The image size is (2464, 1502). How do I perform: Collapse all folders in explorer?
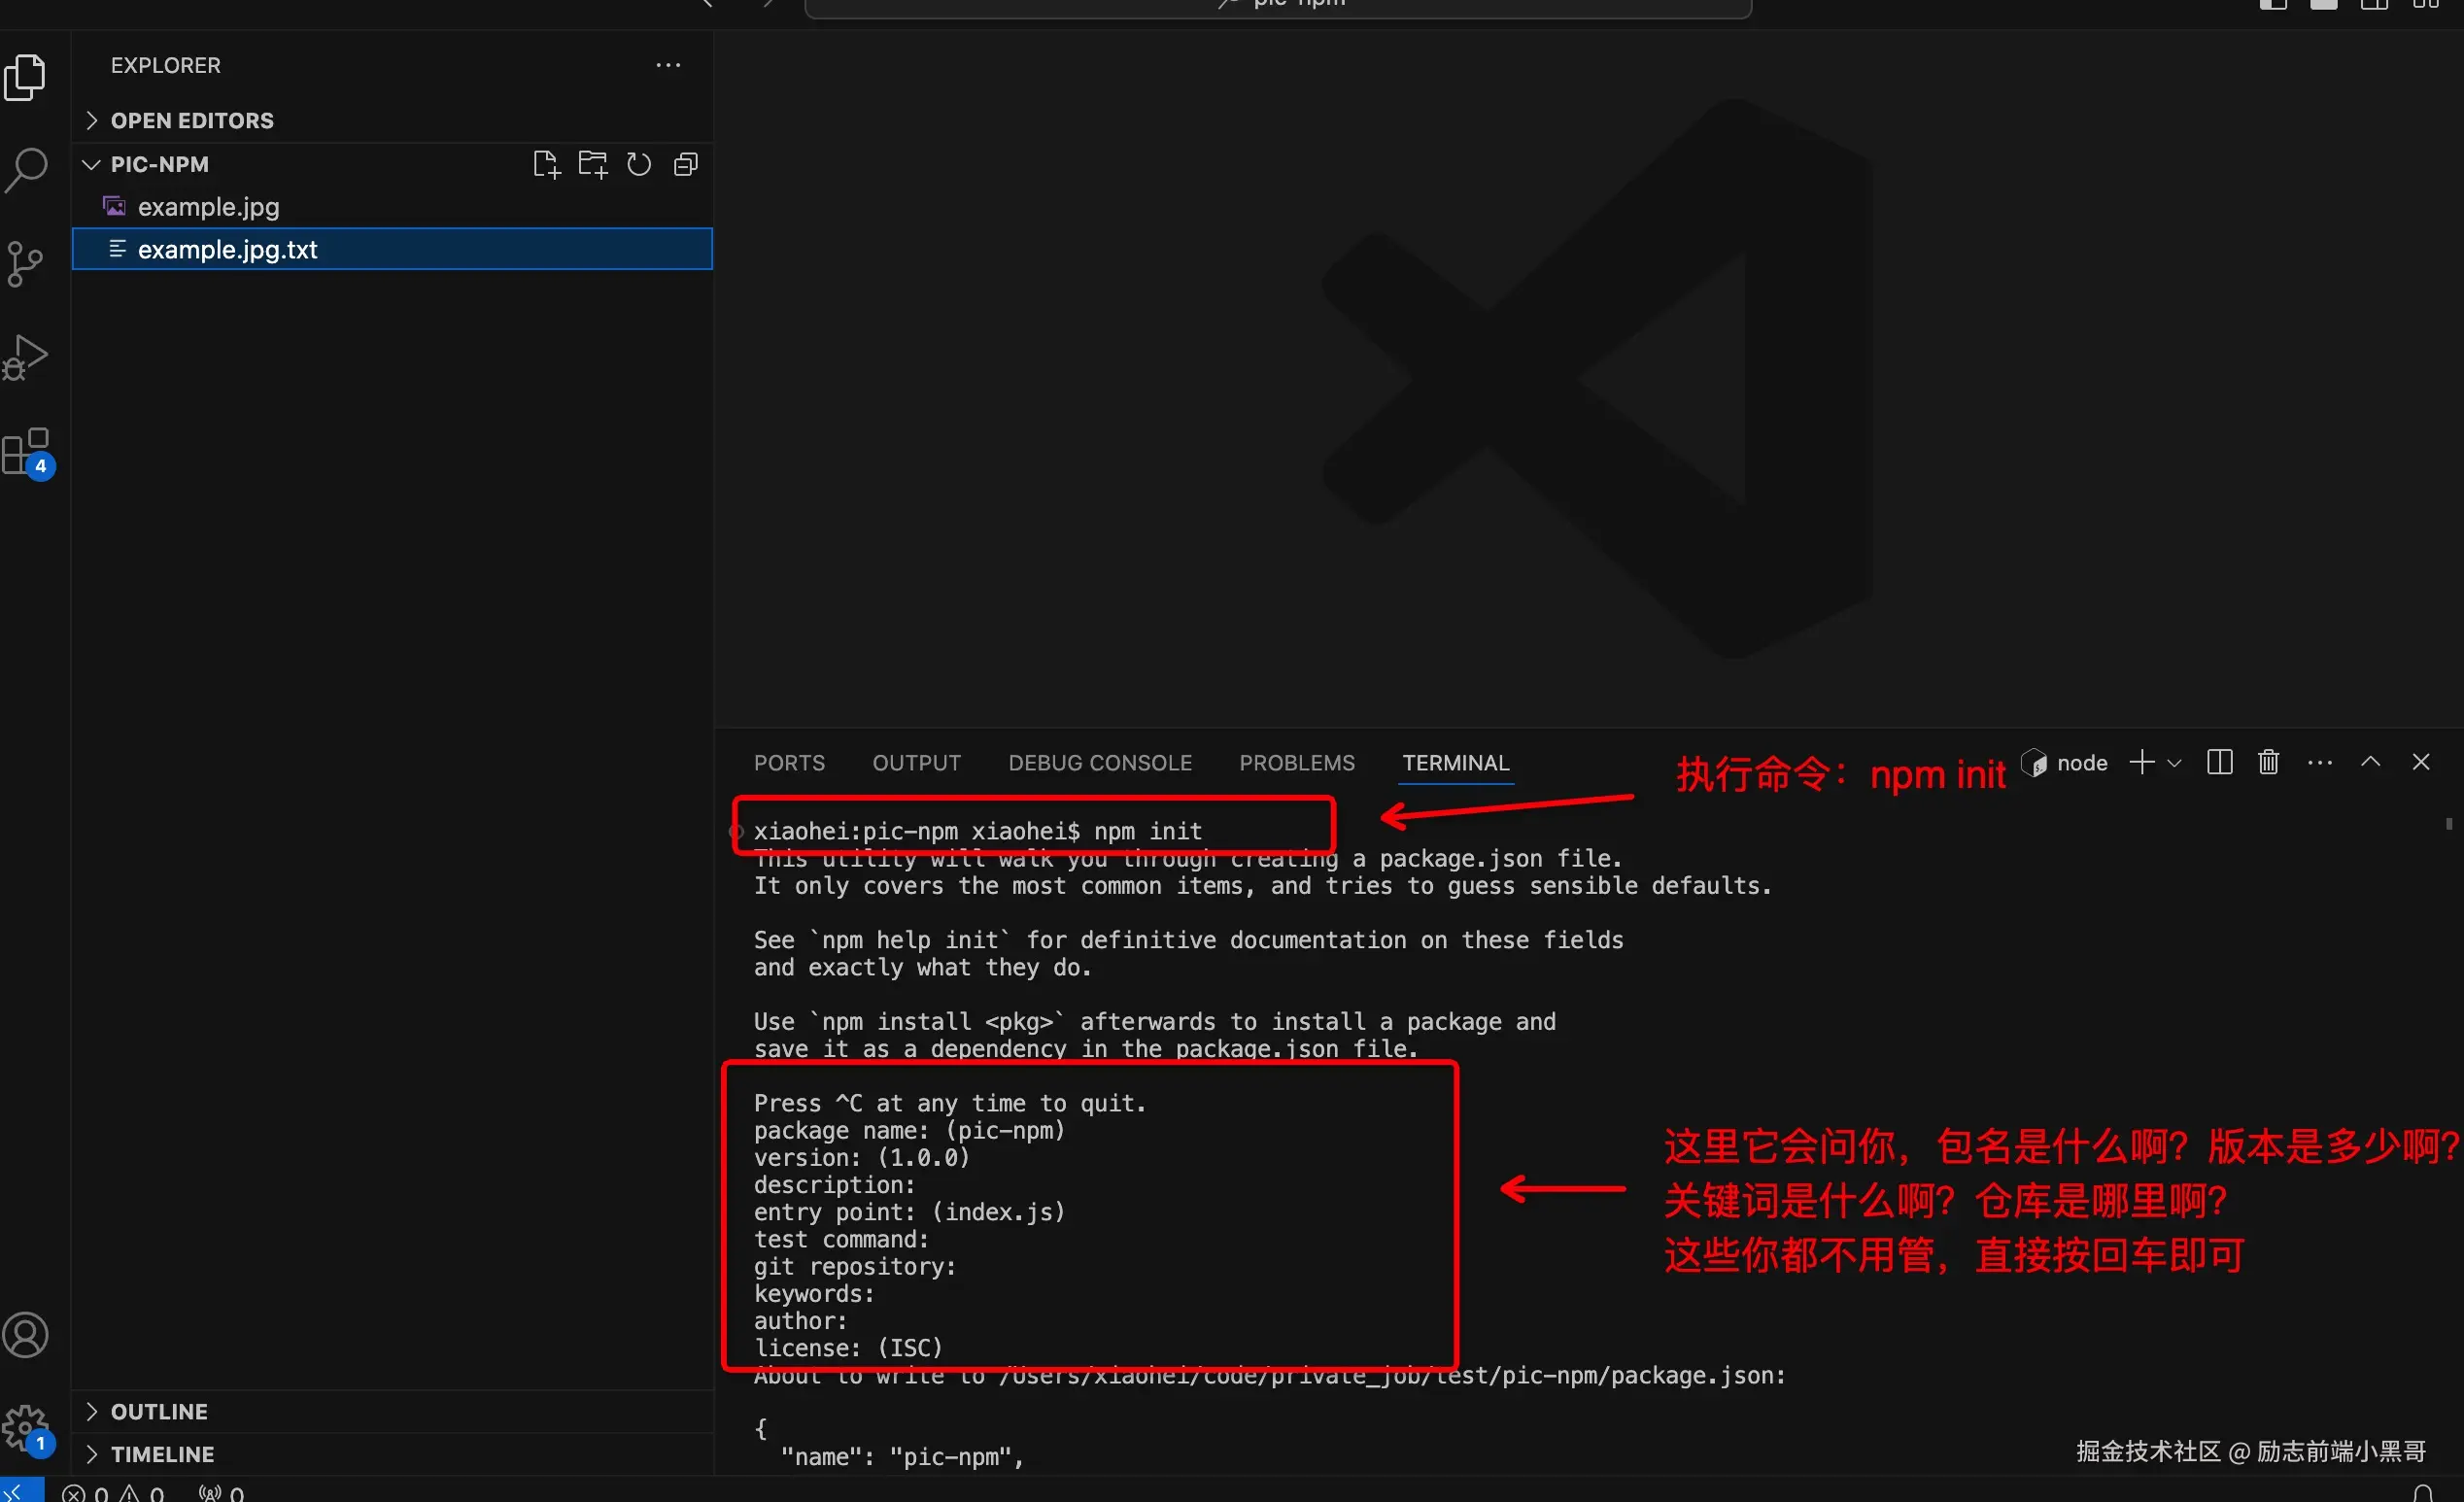686,164
